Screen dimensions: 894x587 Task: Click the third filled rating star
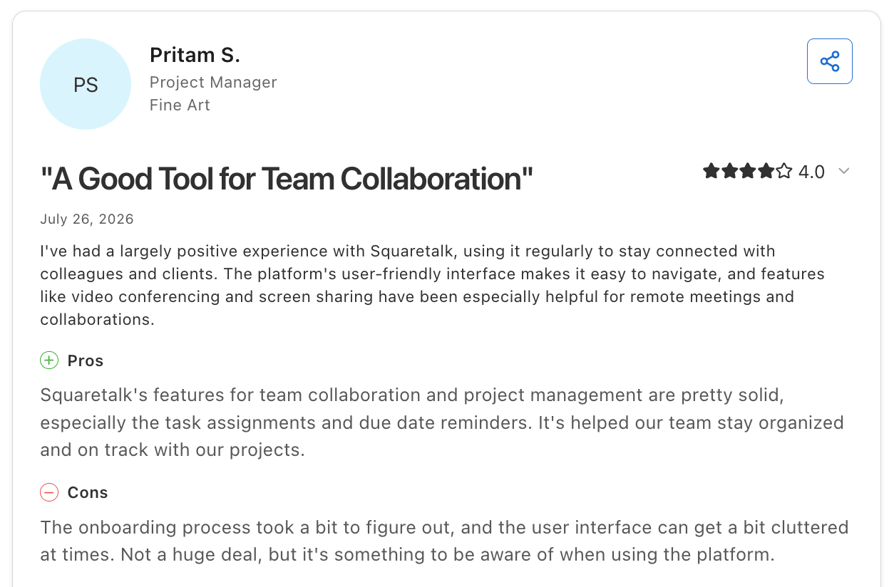tap(748, 170)
